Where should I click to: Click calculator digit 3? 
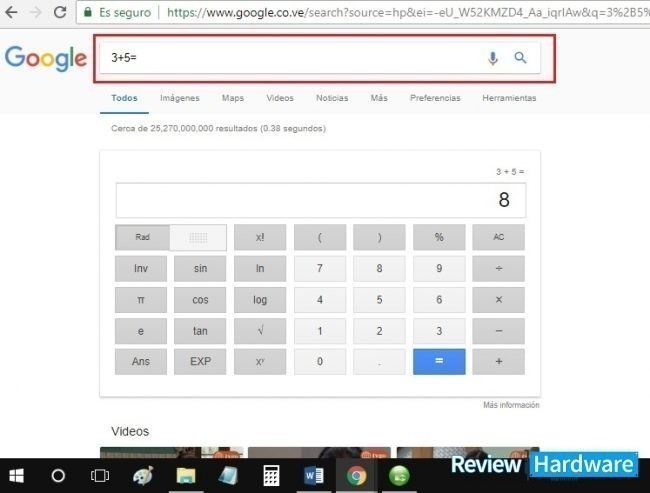coord(439,331)
